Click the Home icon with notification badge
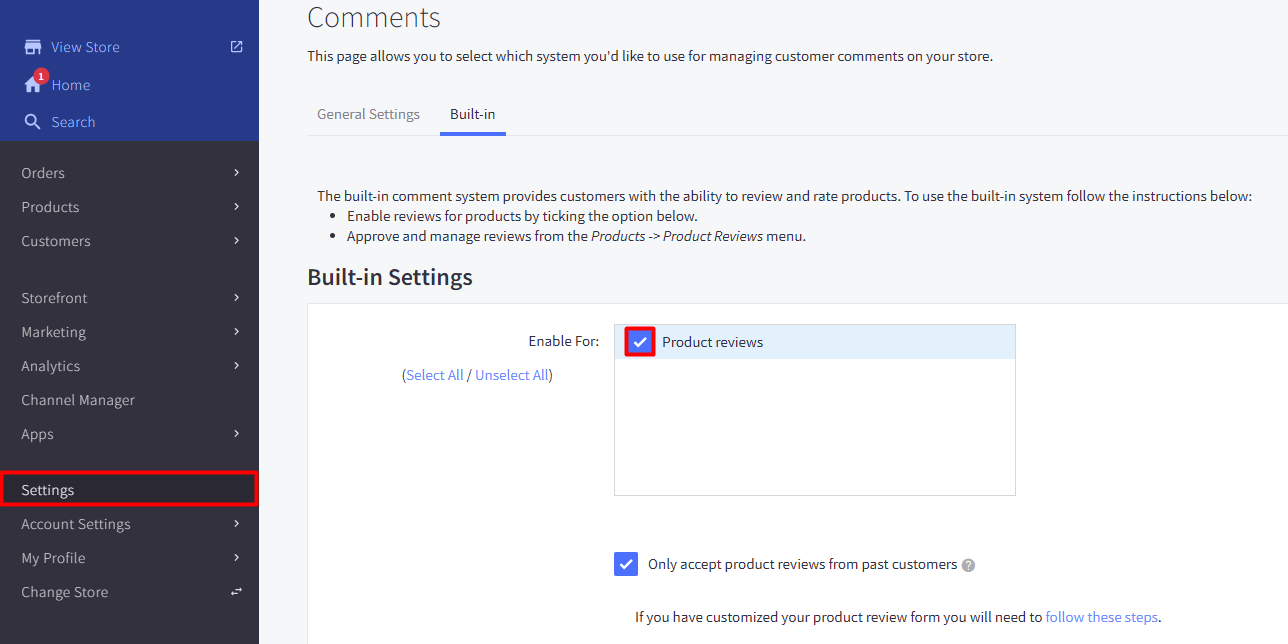This screenshot has width=1288, height=644. (33, 85)
